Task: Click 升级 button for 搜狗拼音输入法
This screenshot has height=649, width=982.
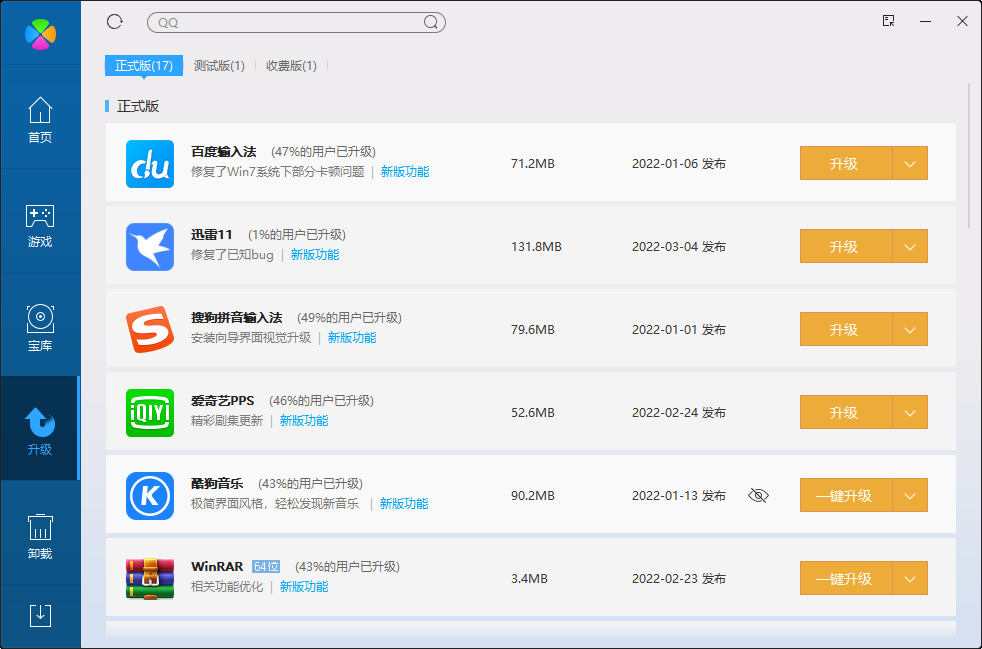Action: point(845,330)
